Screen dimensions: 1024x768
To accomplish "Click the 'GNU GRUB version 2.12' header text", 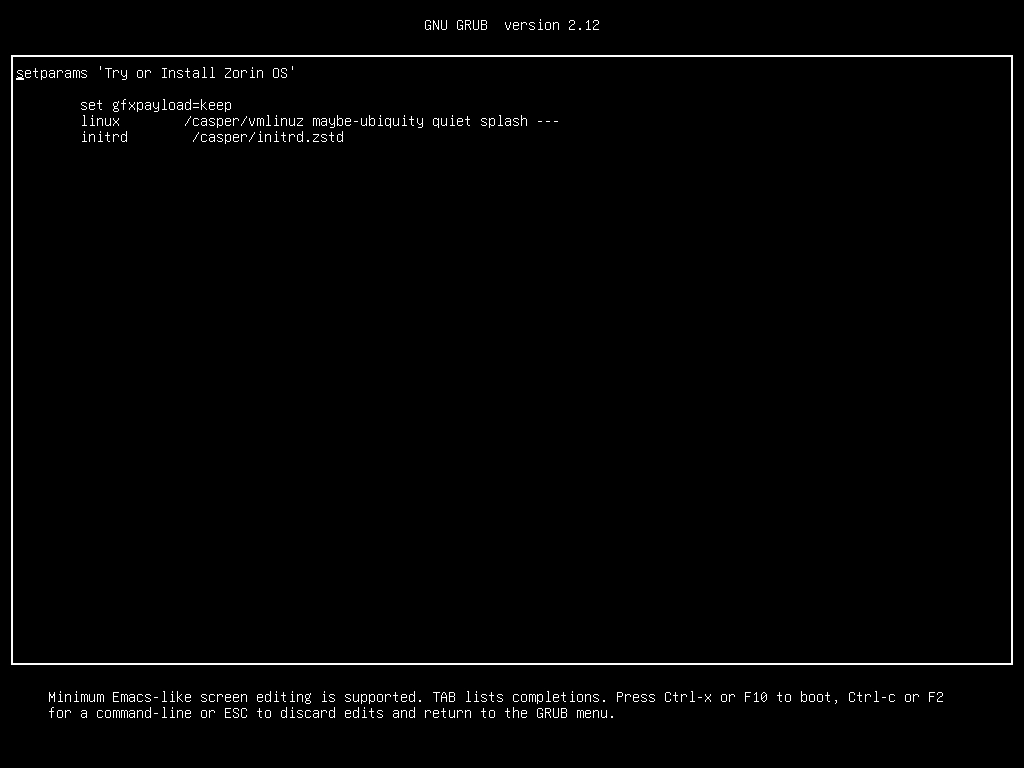I will [x=511, y=25].
